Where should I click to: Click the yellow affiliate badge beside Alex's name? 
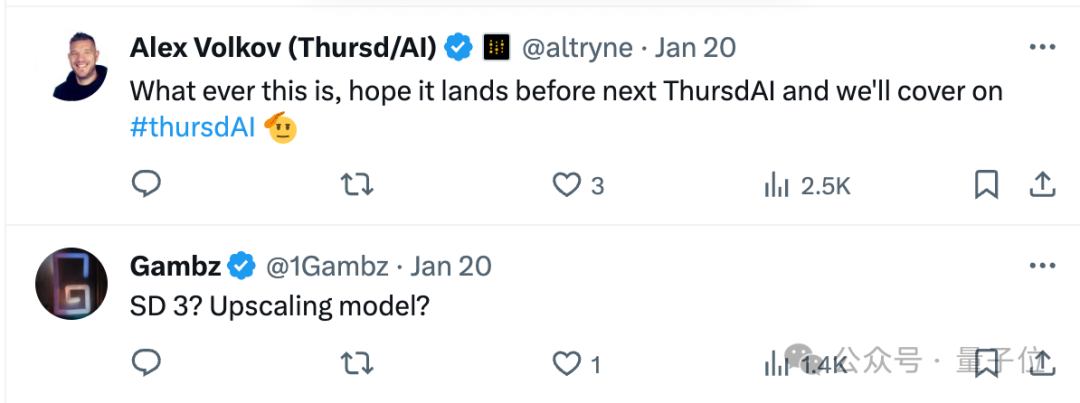click(x=497, y=47)
